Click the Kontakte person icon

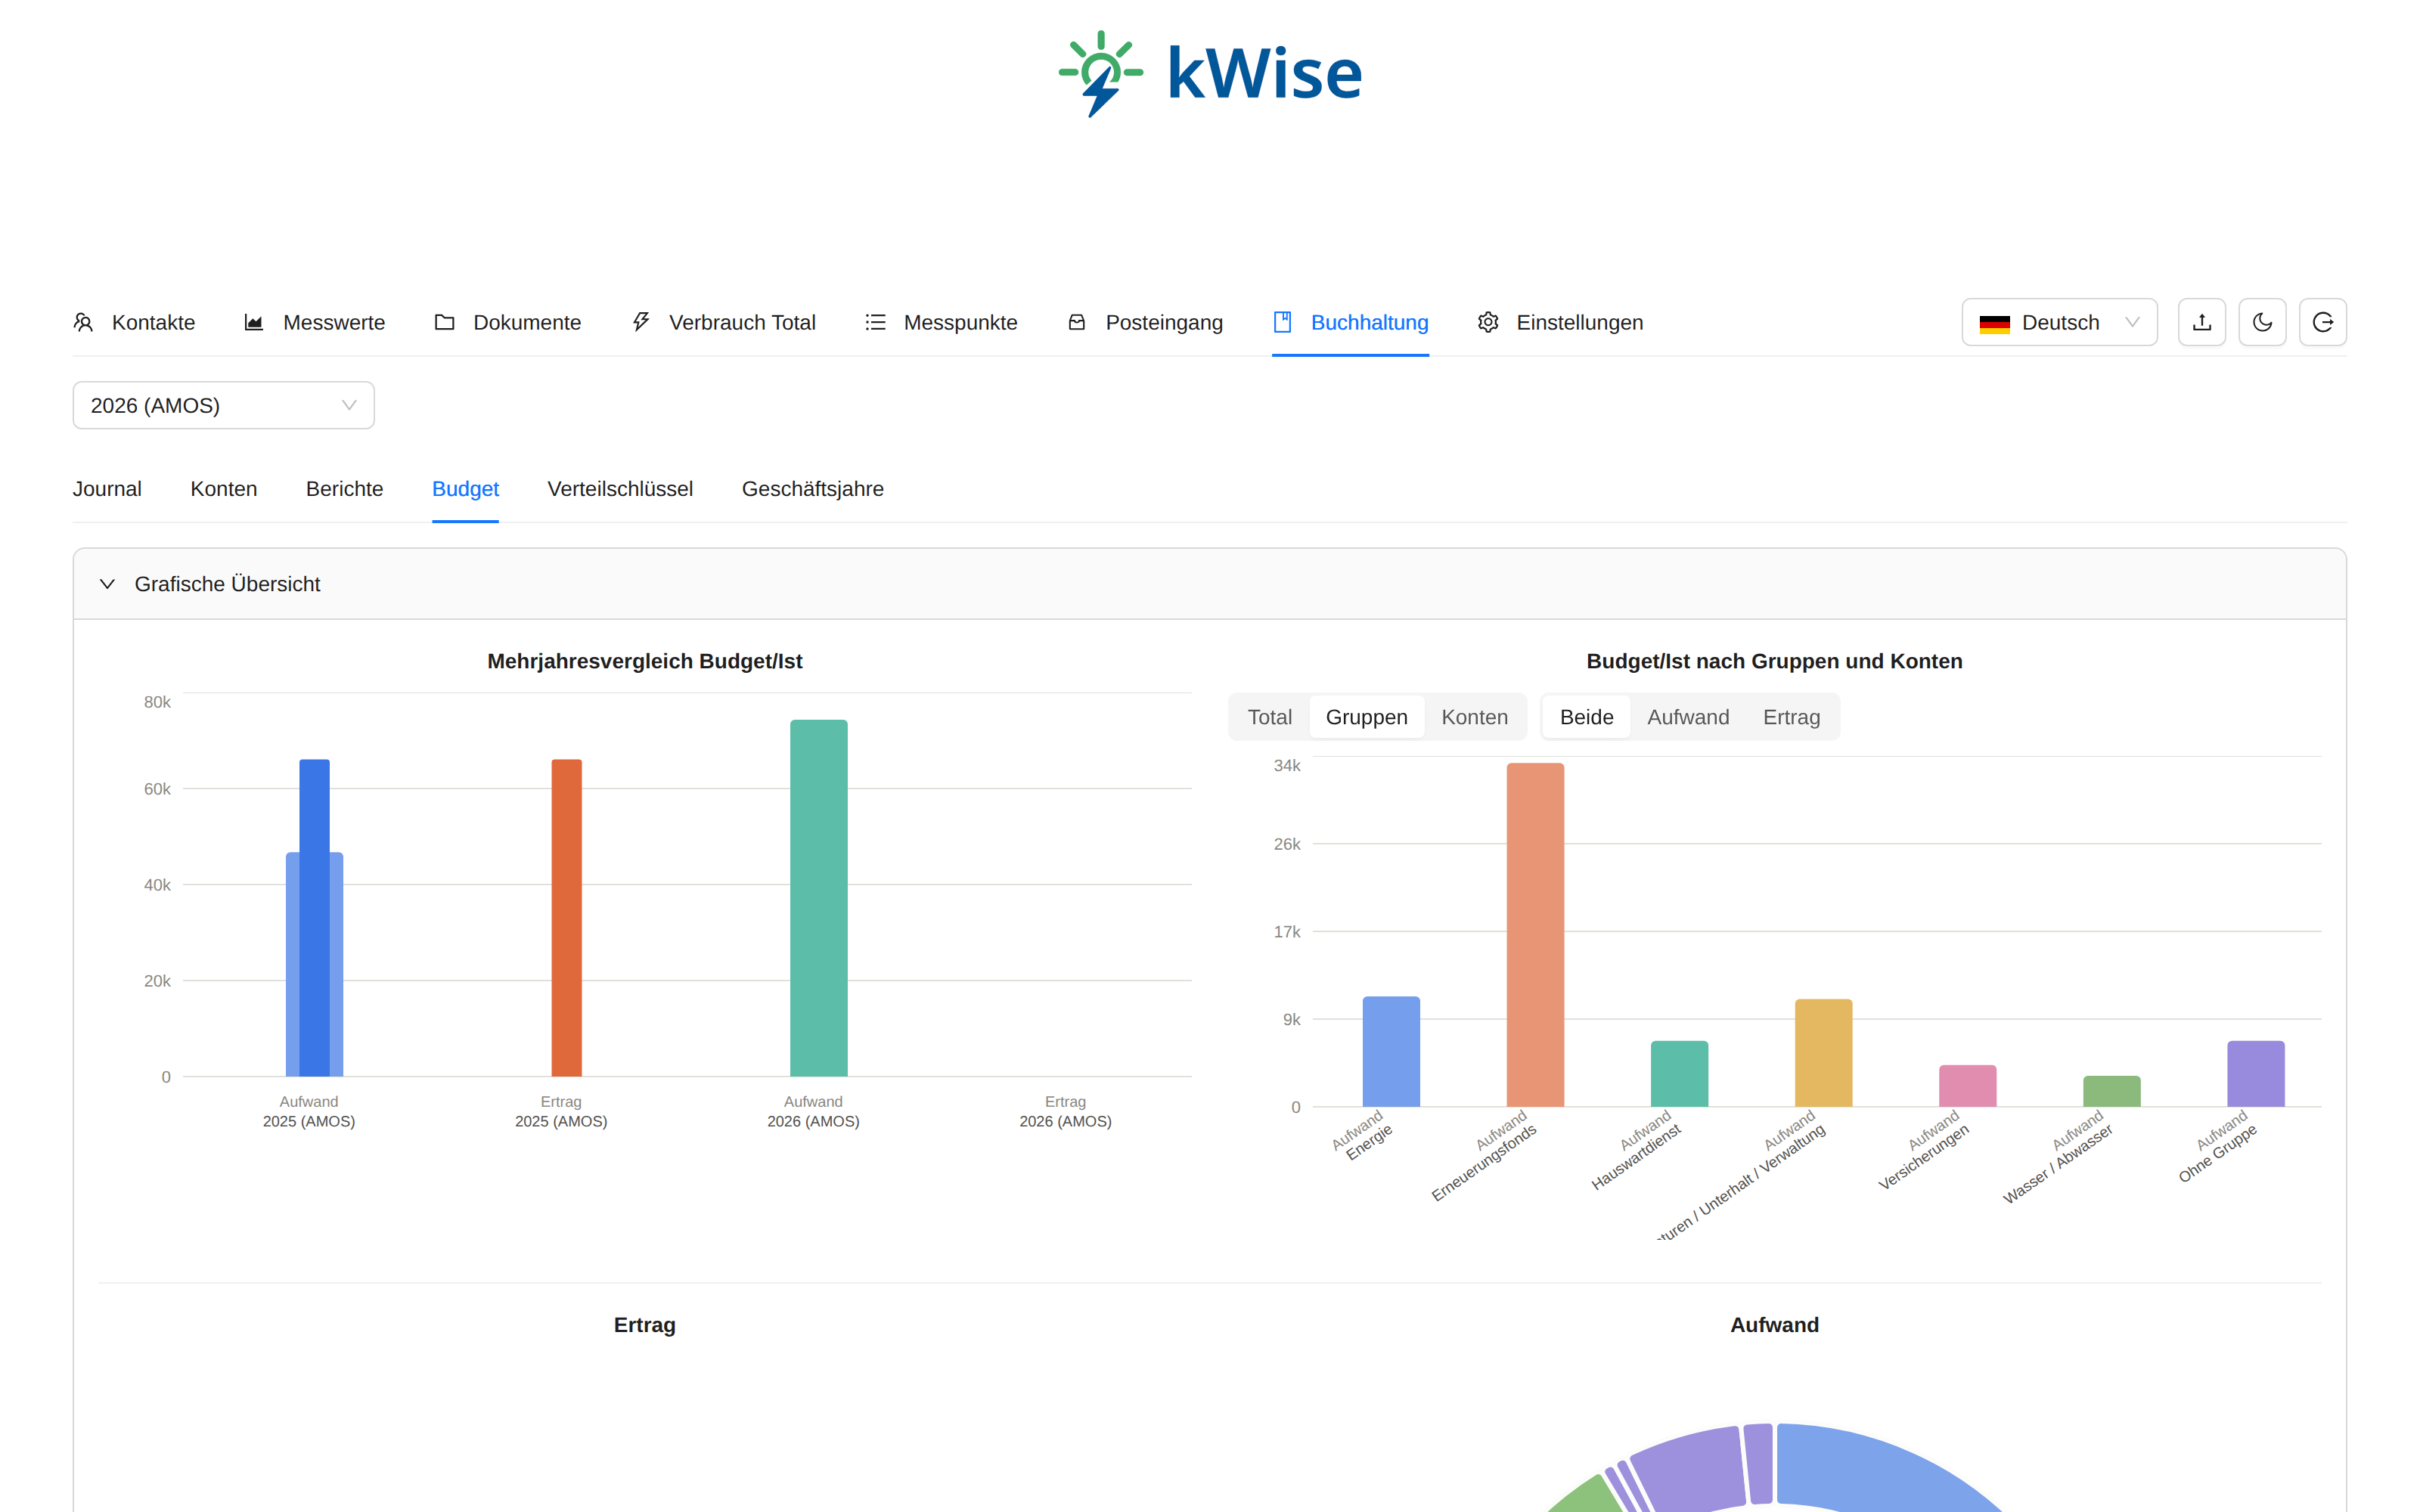(84, 322)
